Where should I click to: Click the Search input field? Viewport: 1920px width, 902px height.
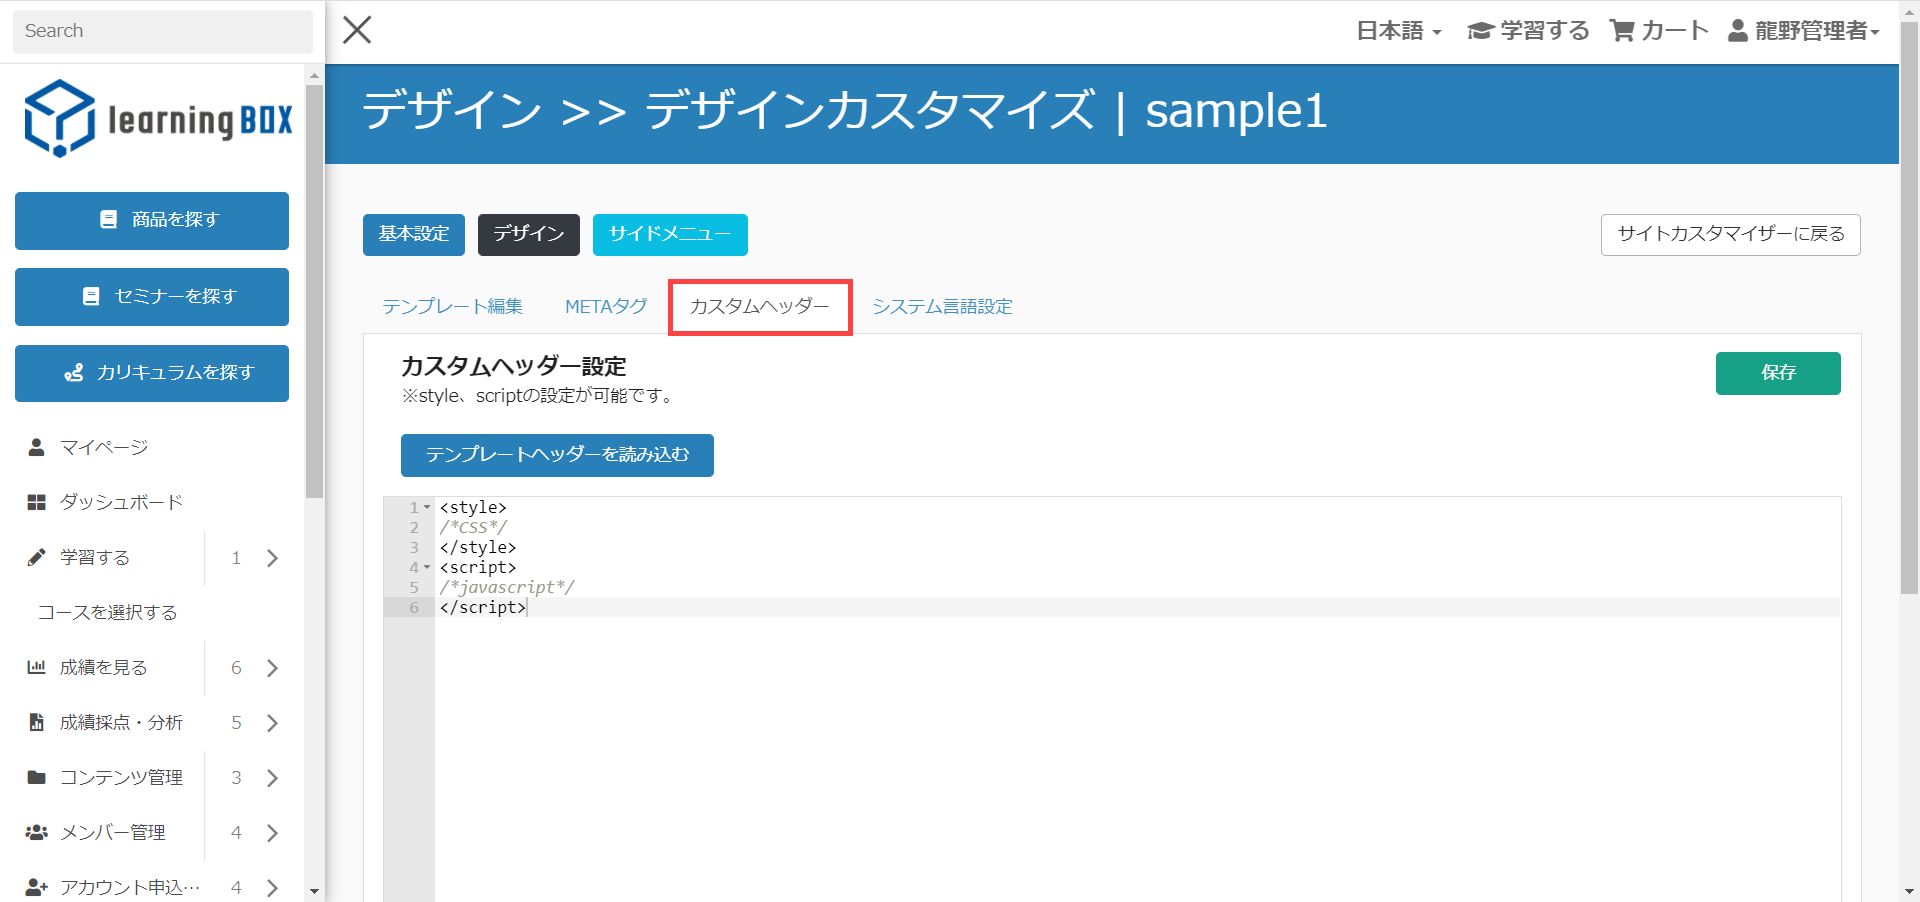pyautogui.click(x=162, y=31)
